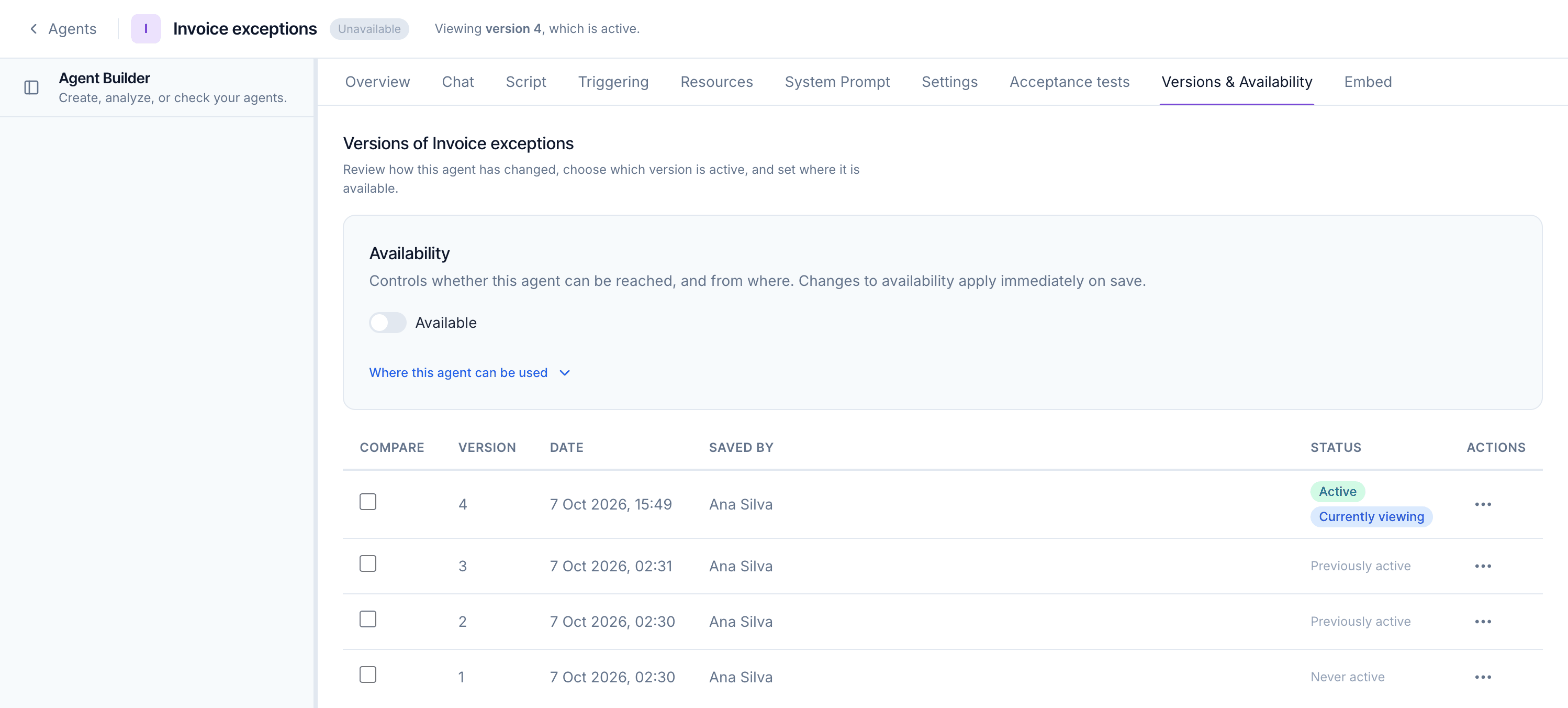This screenshot has width=1568, height=708.
Task: Click the DATE column header
Action: tap(567, 448)
